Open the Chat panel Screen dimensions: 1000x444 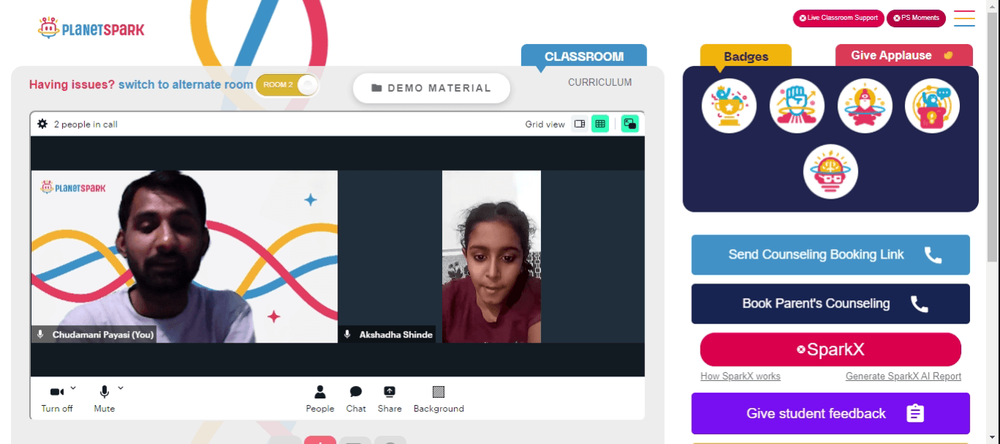click(356, 399)
